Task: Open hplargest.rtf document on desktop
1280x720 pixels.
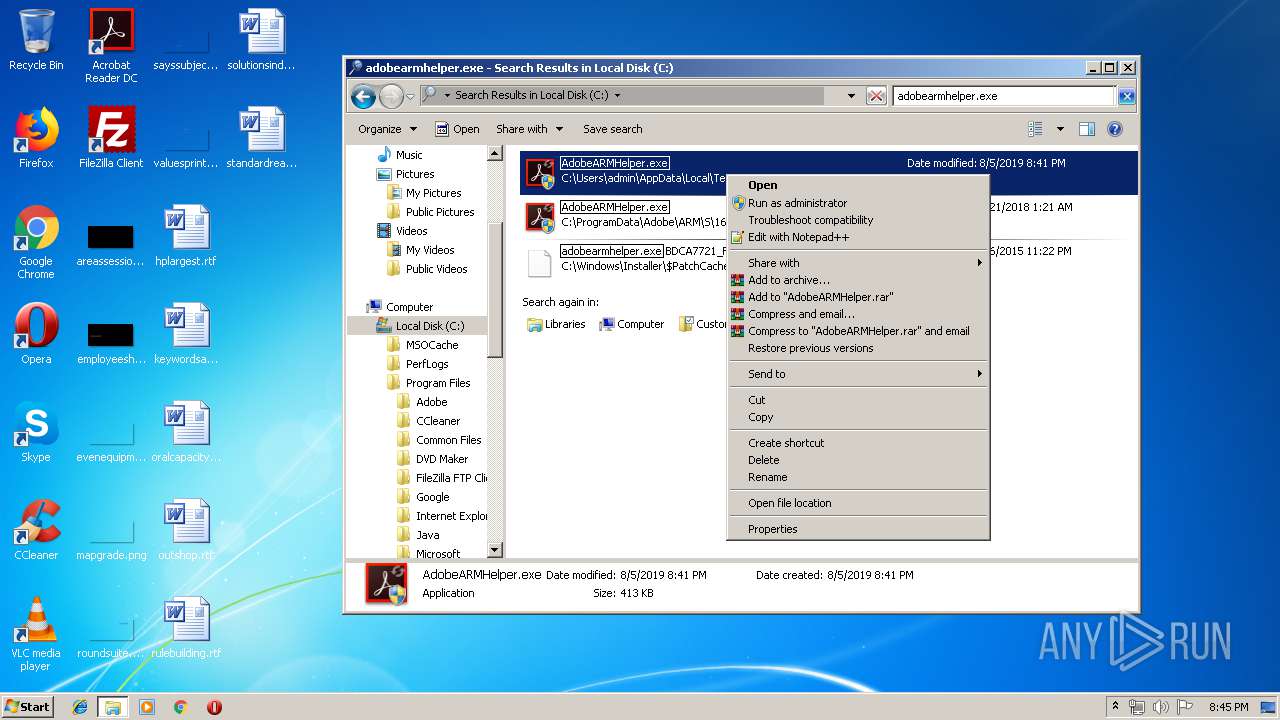Action: [186, 236]
